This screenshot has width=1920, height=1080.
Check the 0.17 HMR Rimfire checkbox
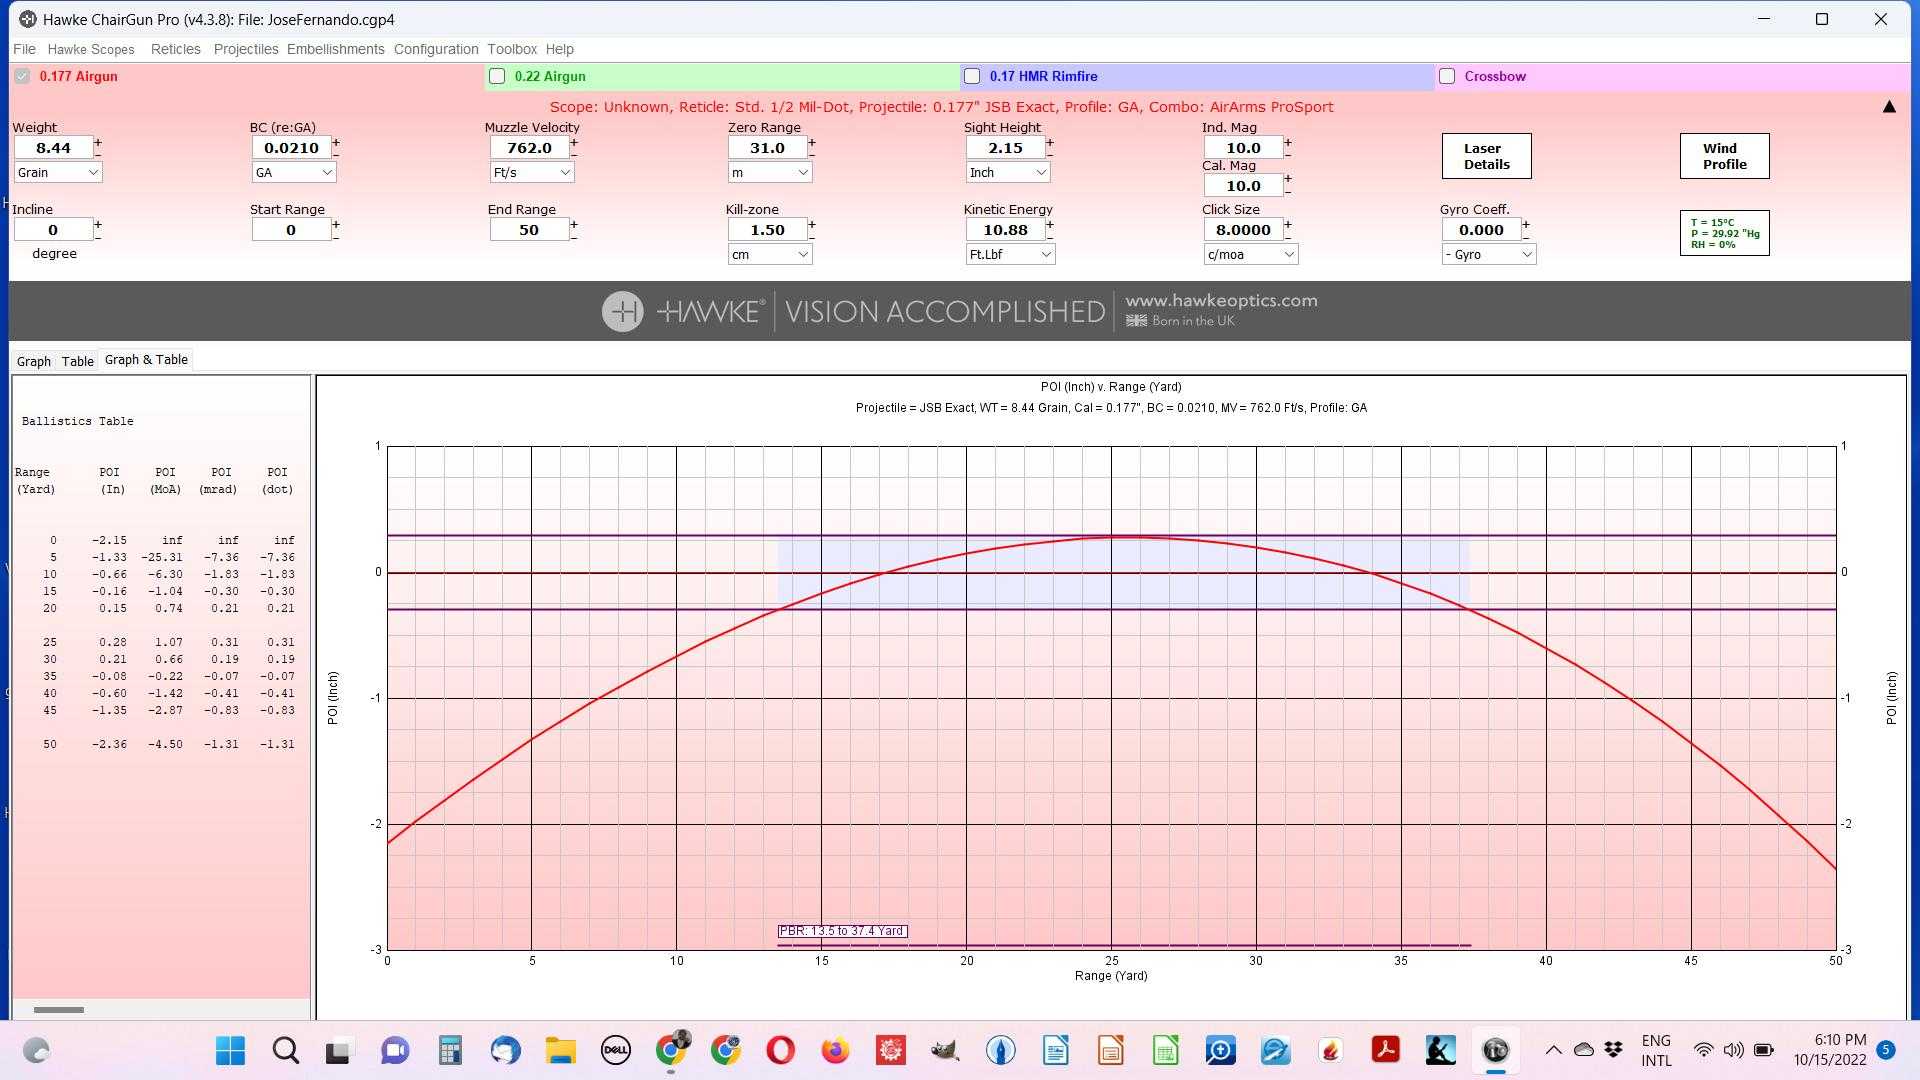(x=972, y=77)
